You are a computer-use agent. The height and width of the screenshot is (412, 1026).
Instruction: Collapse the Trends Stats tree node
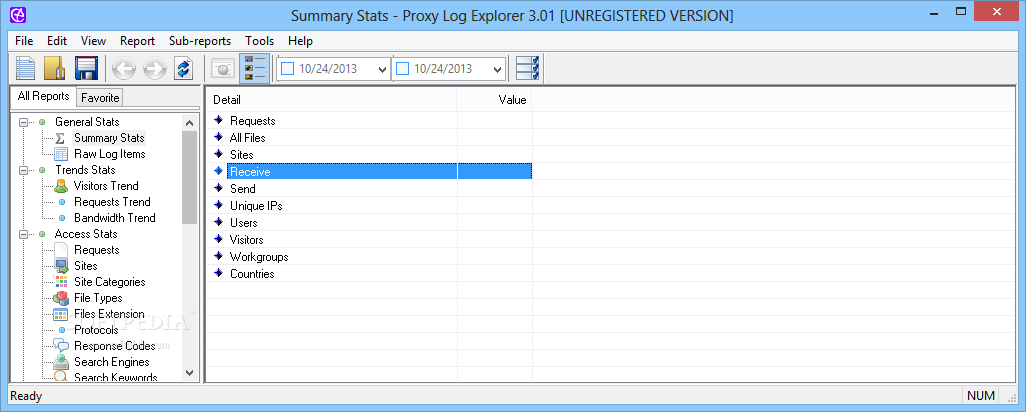tap(24, 170)
